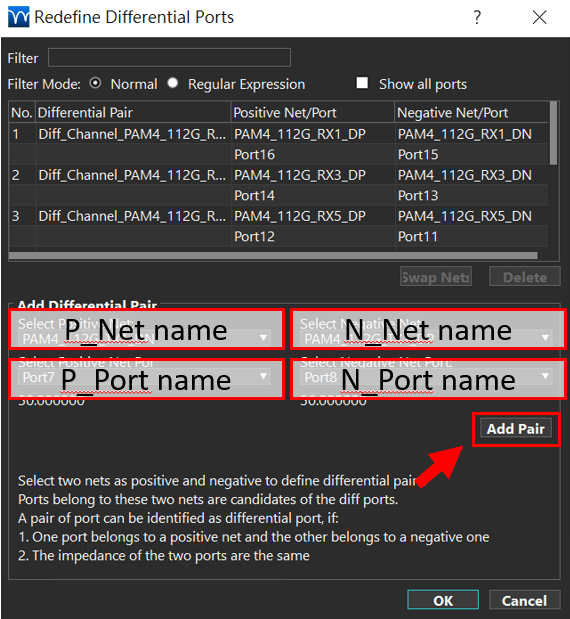Open the Negative Net Port dropdown showing Port8
This screenshot has height=619, width=570.
427,377
